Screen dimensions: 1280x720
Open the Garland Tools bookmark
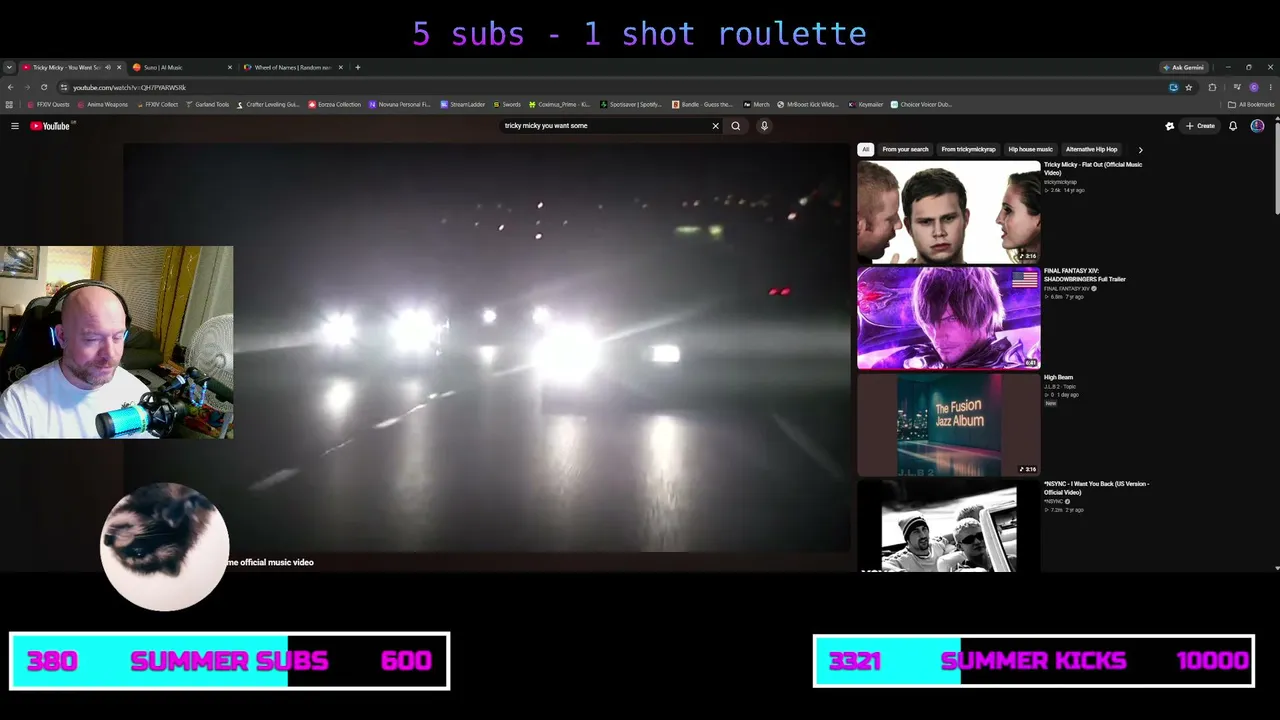pyautogui.click(x=208, y=104)
